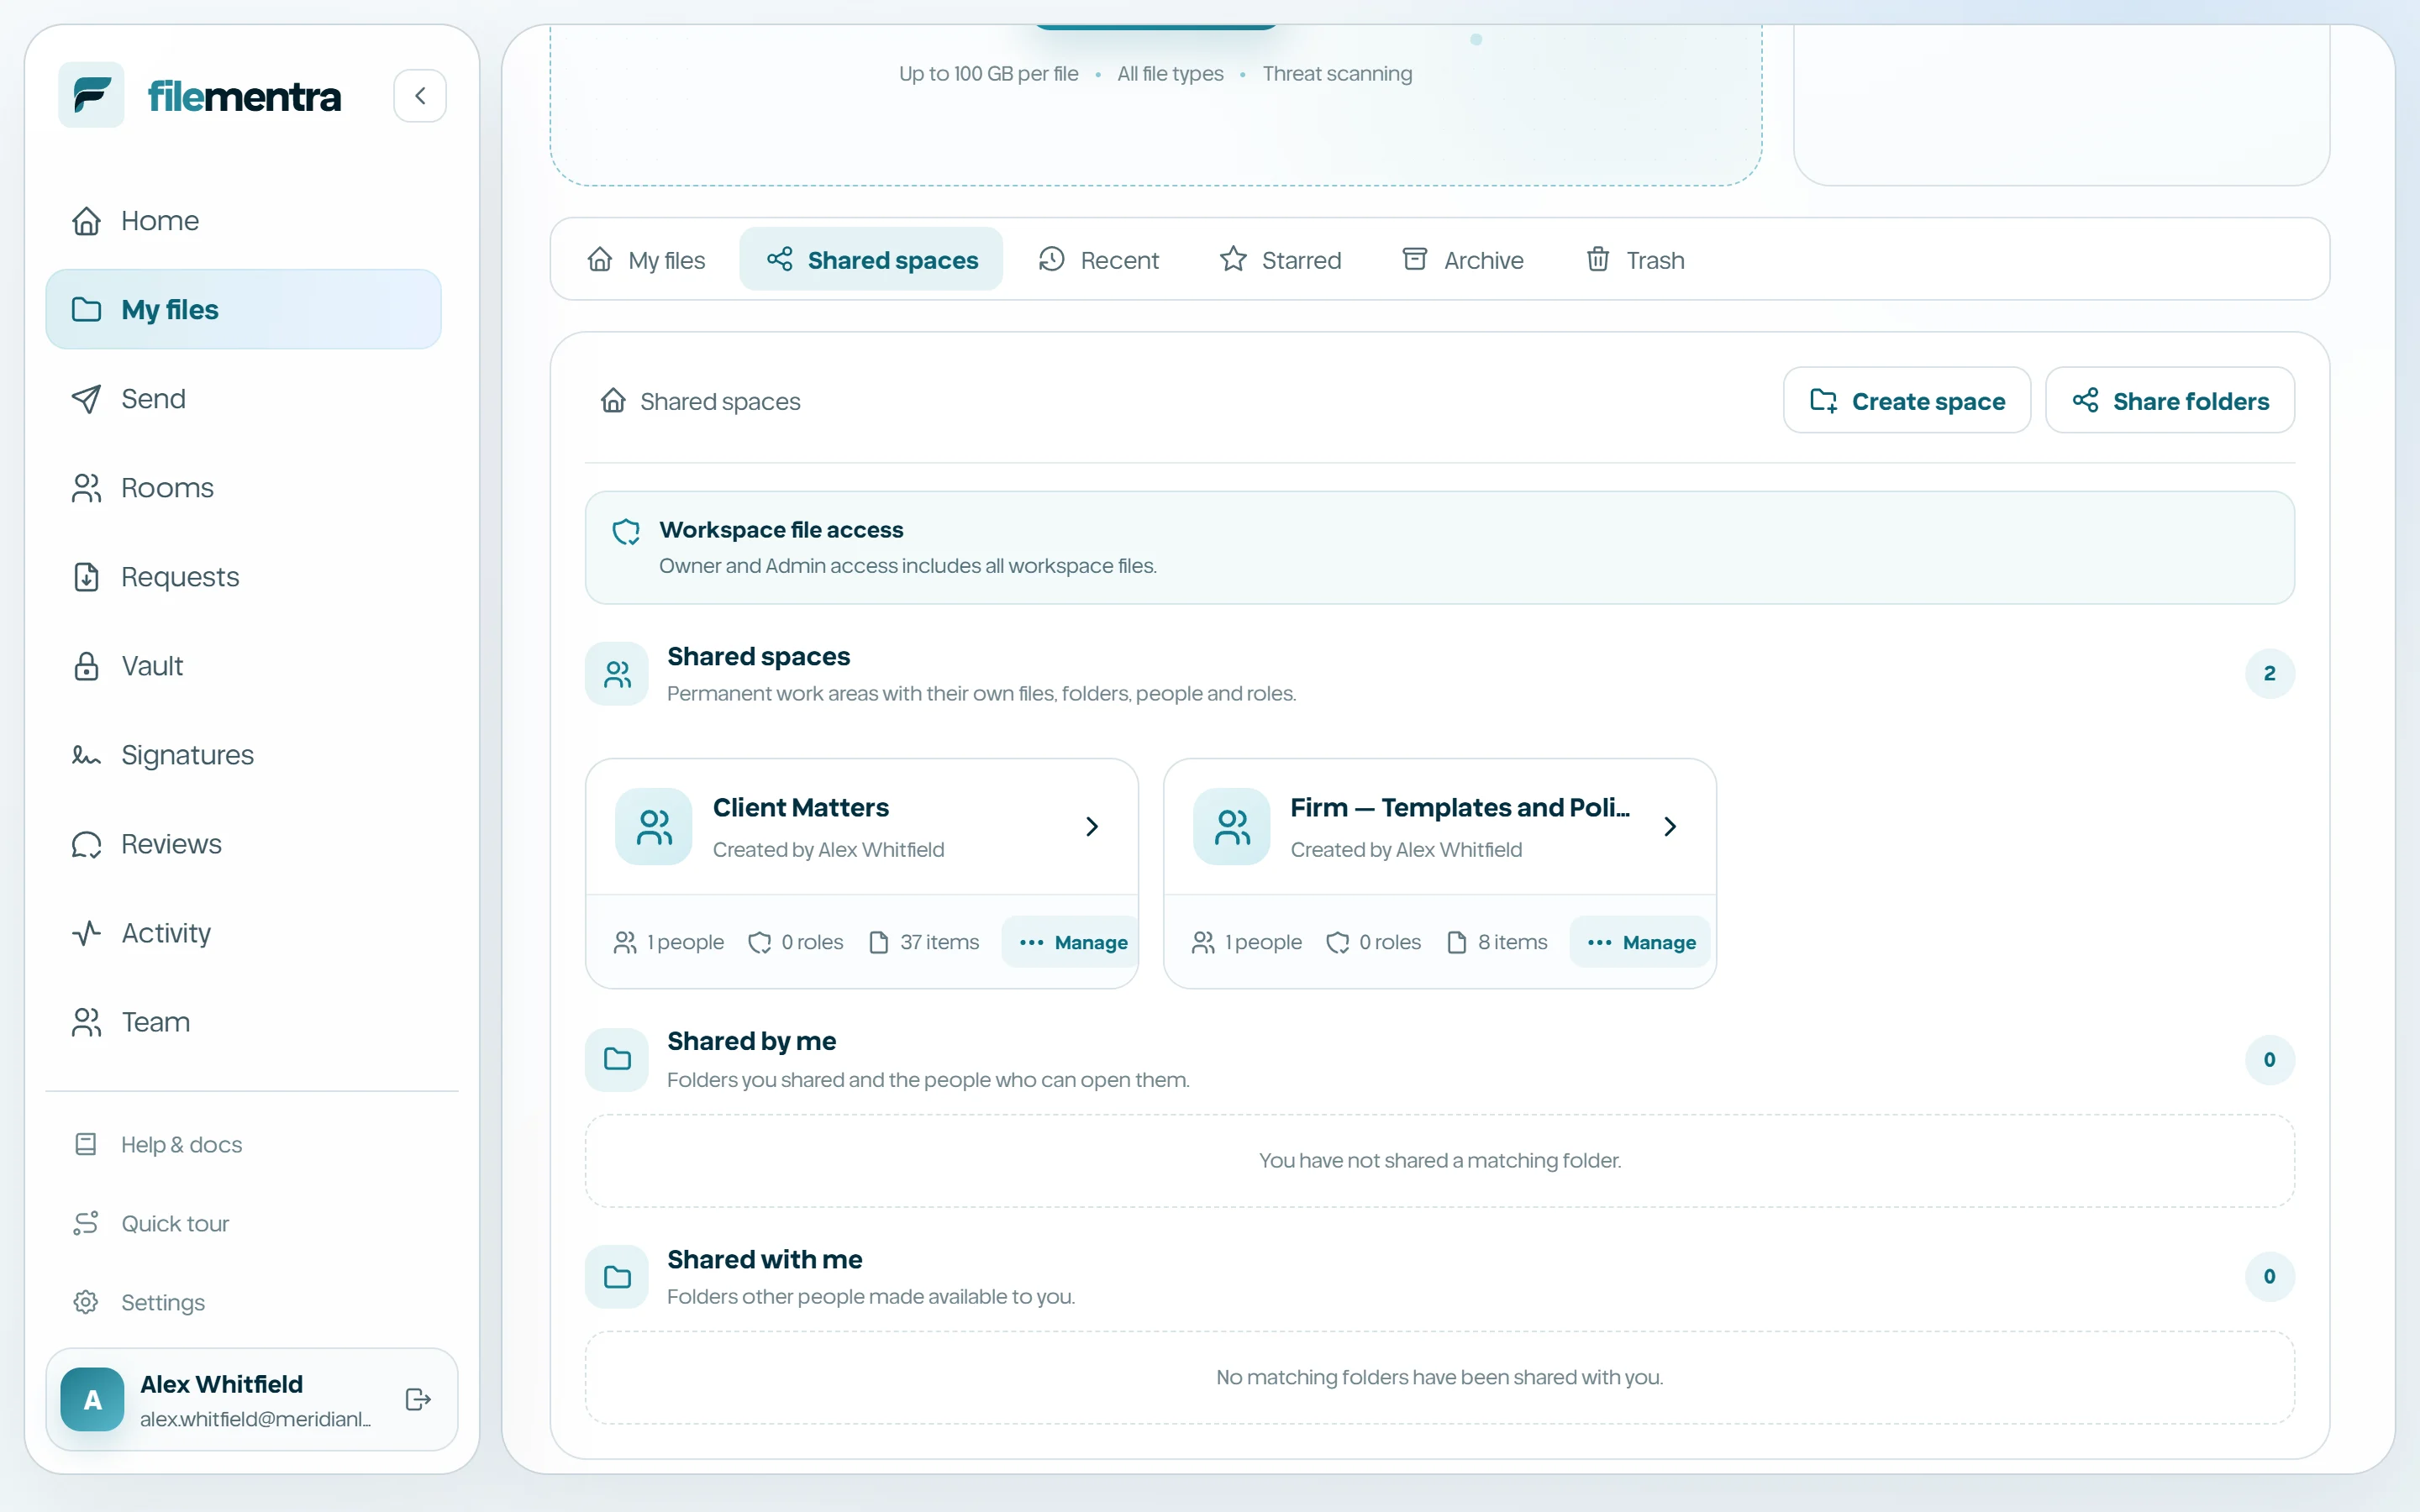Click the sign-out icon beside Alex Whitfield
The image size is (2420, 1512).
click(418, 1399)
